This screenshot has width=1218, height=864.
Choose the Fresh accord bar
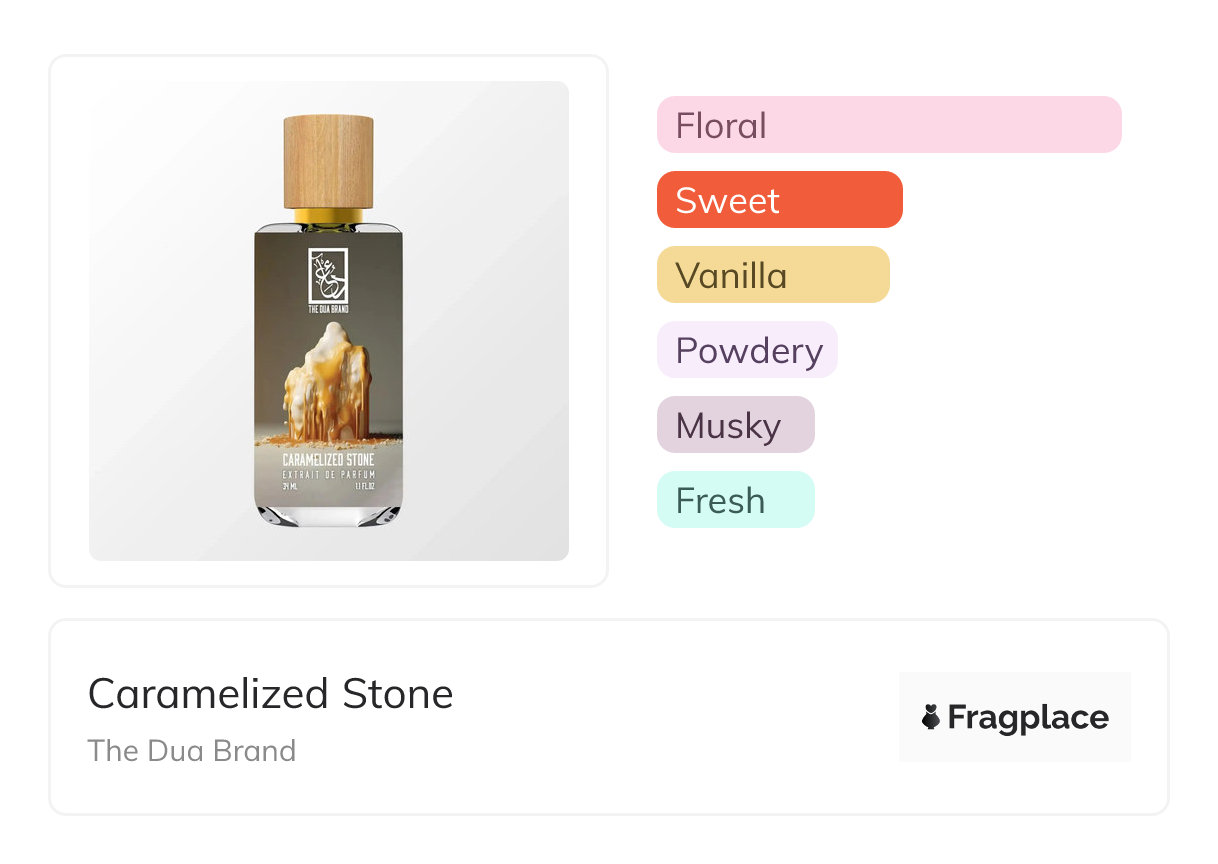(735, 500)
